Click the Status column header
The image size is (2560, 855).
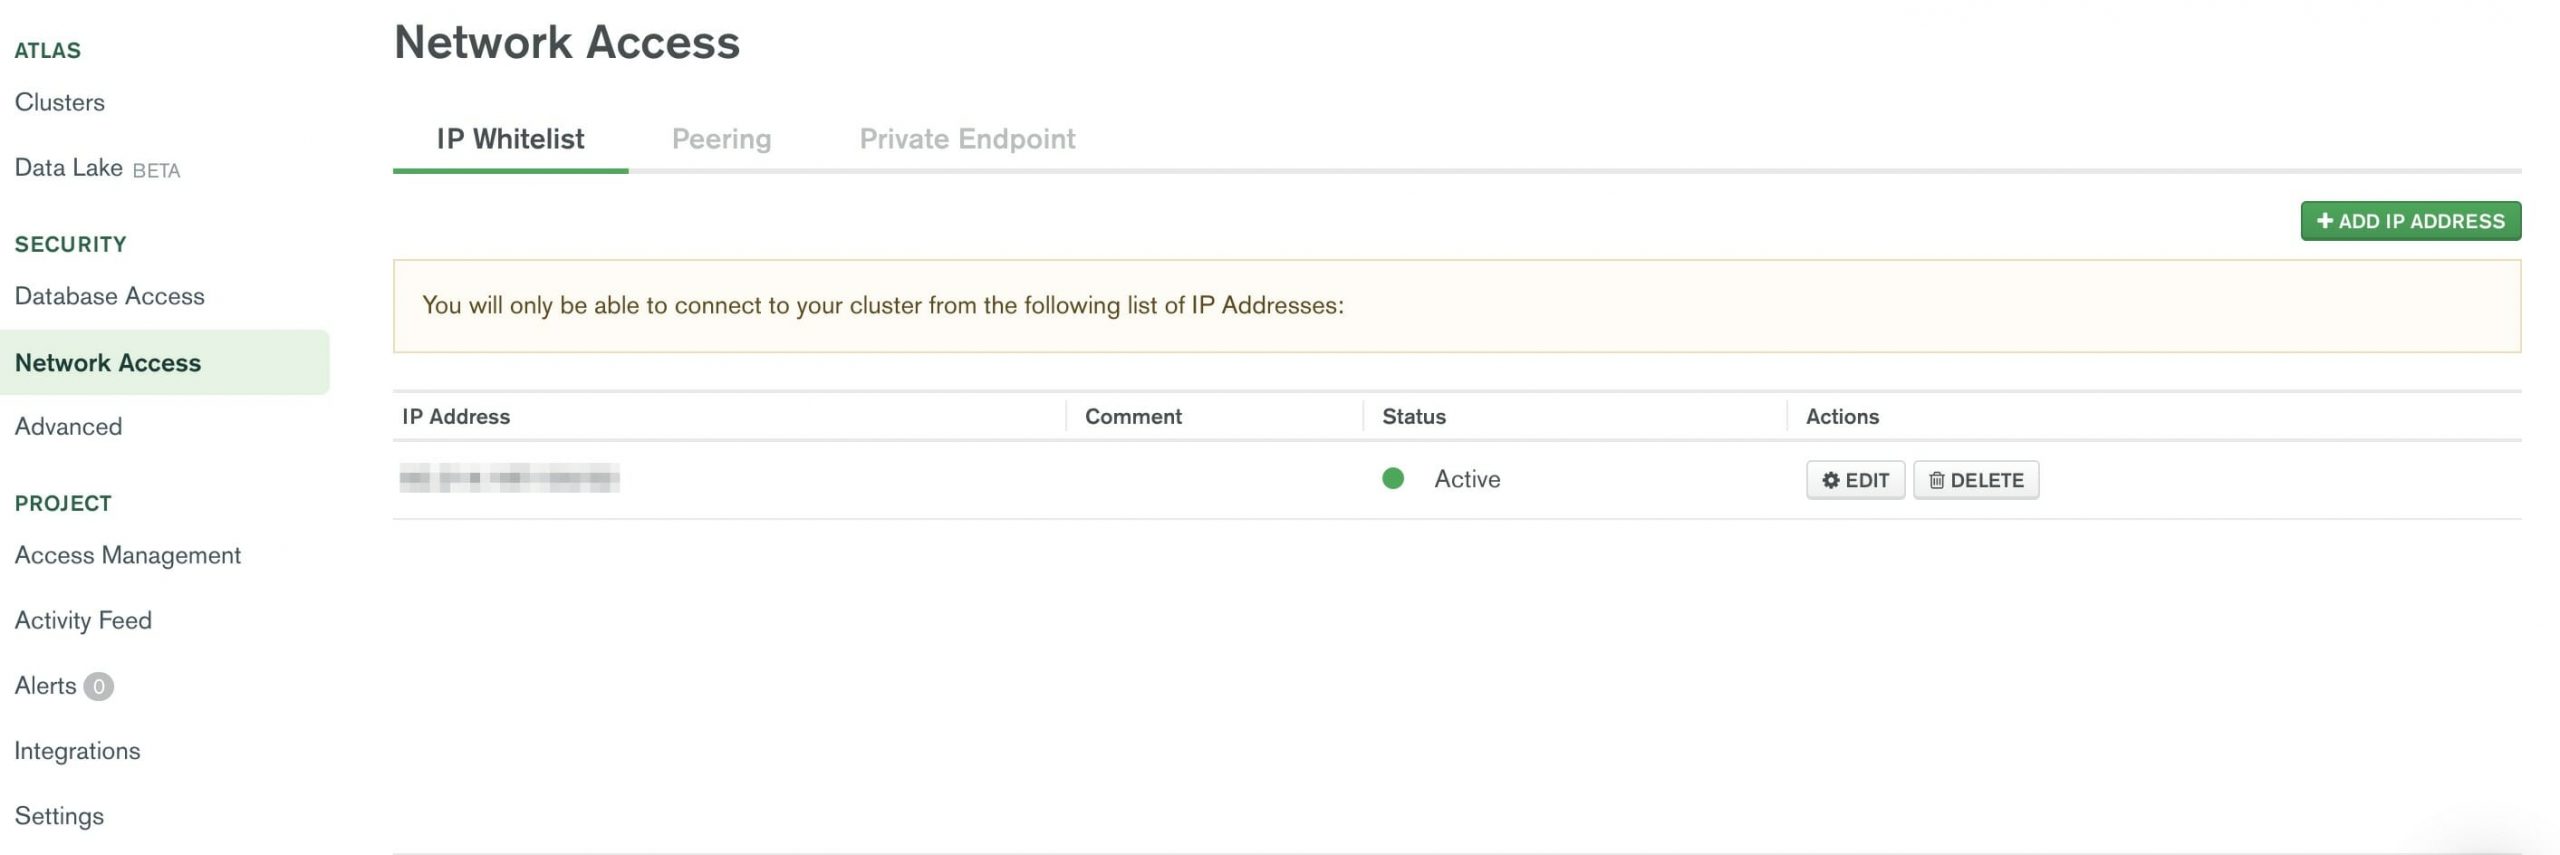[x=1413, y=417]
